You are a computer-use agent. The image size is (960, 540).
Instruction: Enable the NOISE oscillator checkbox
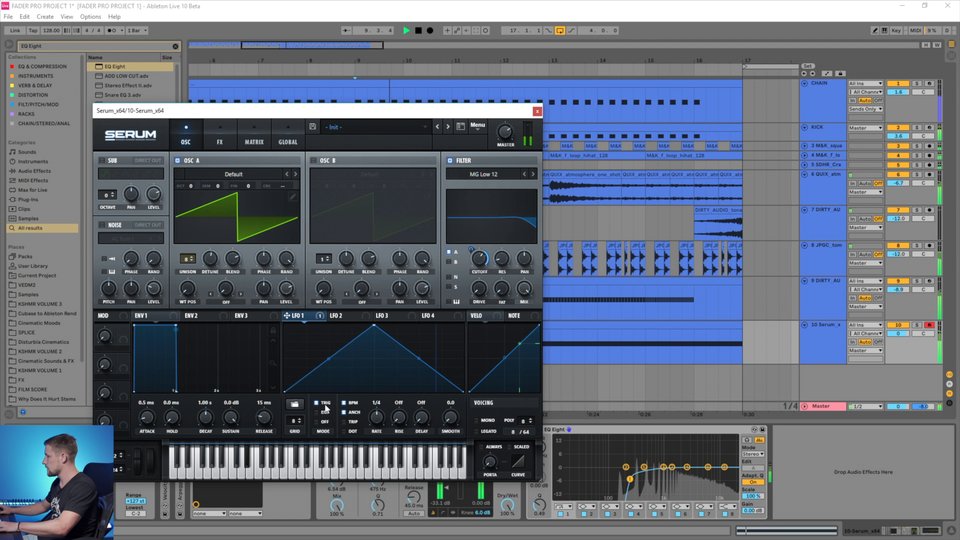tap(102, 225)
